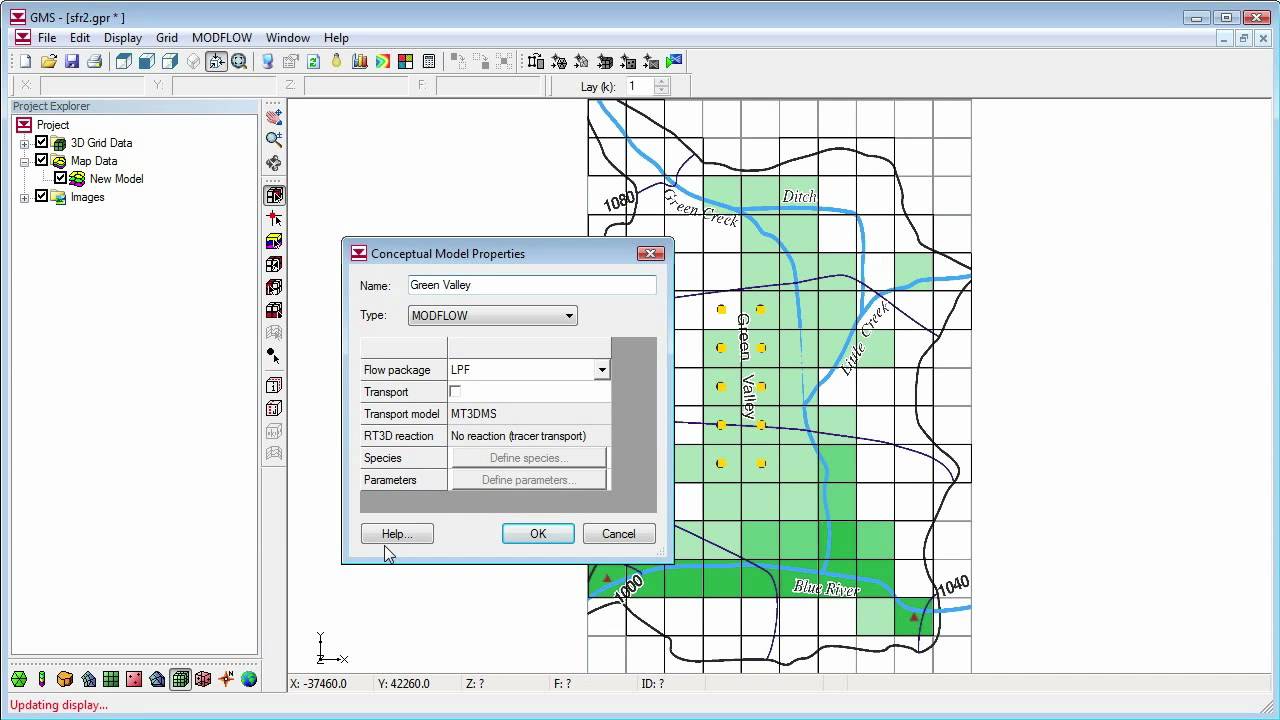Switch to the GIS module globe icon
This screenshot has width=1280, height=720.
(x=249, y=680)
